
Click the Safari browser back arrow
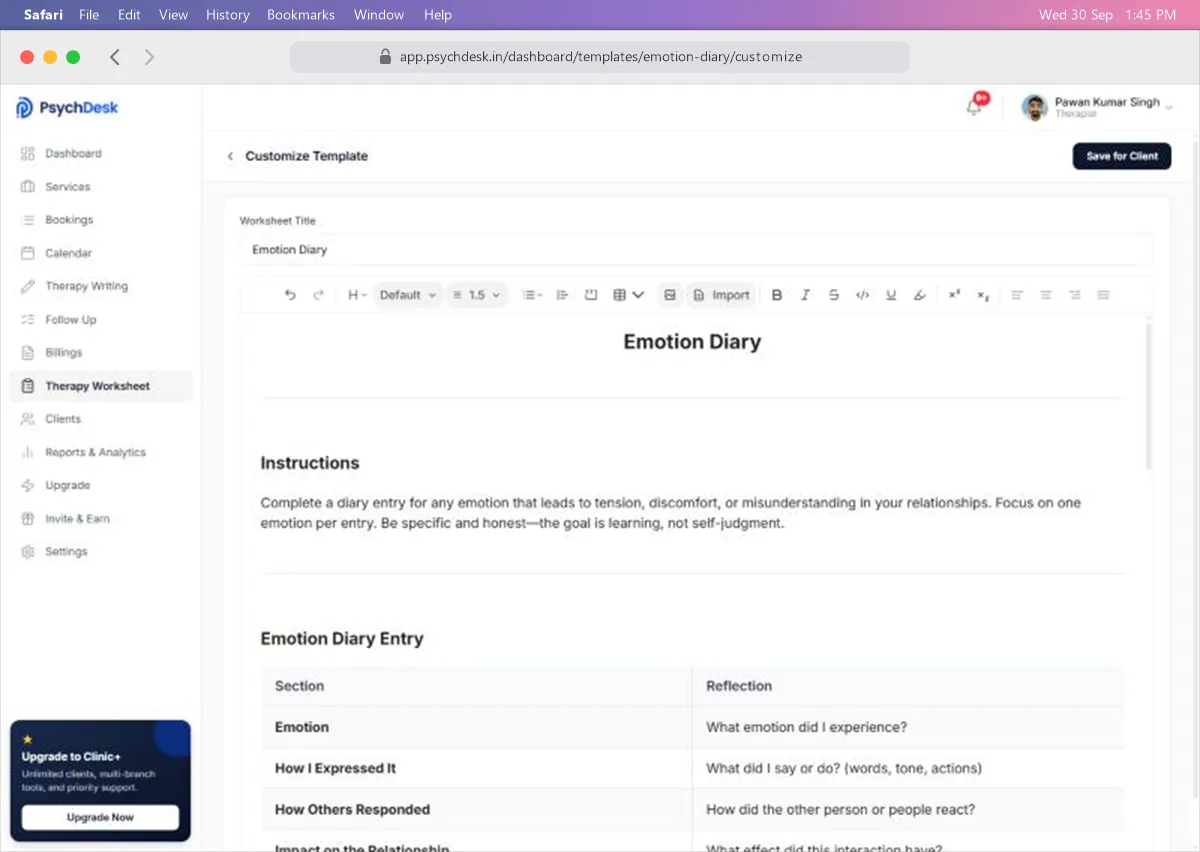click(x=115, y=57)
